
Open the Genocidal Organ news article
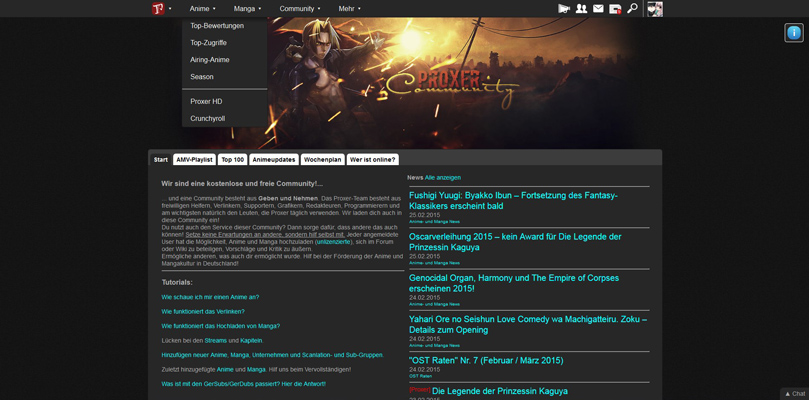click(x=513, y=283)
